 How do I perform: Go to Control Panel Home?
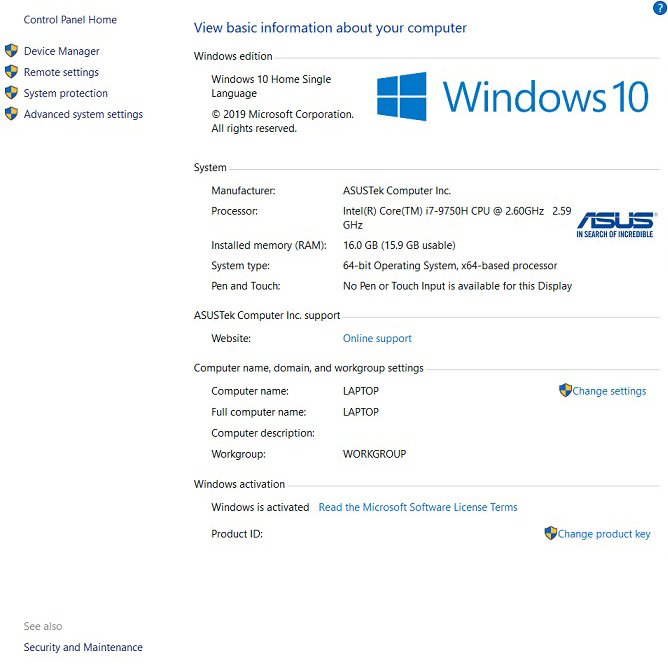pyautogui.click(x=70, y=20)
